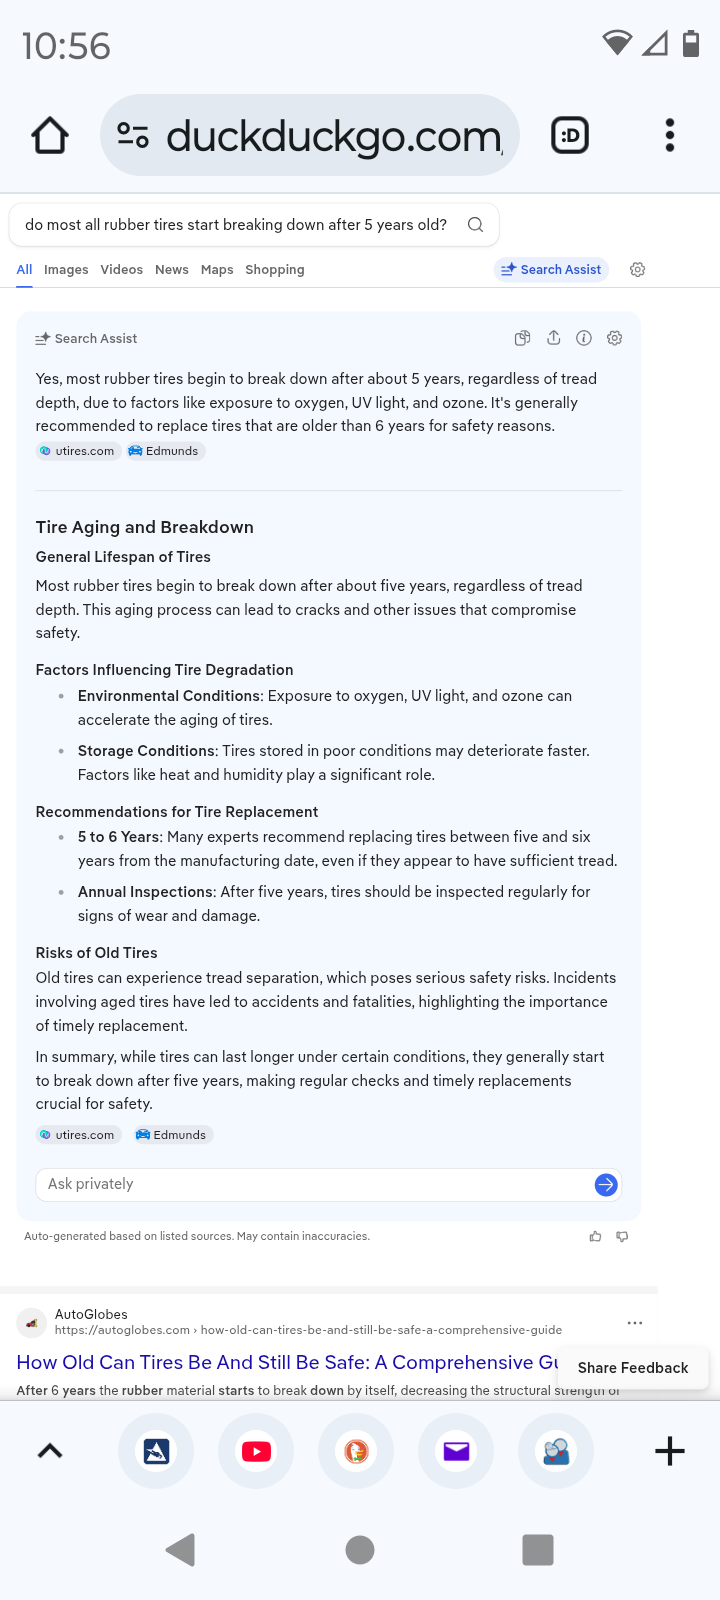Submit the Ask privately arrow button
Image resolution: width=720 pixels, height=1600 pixels.
606,1185
